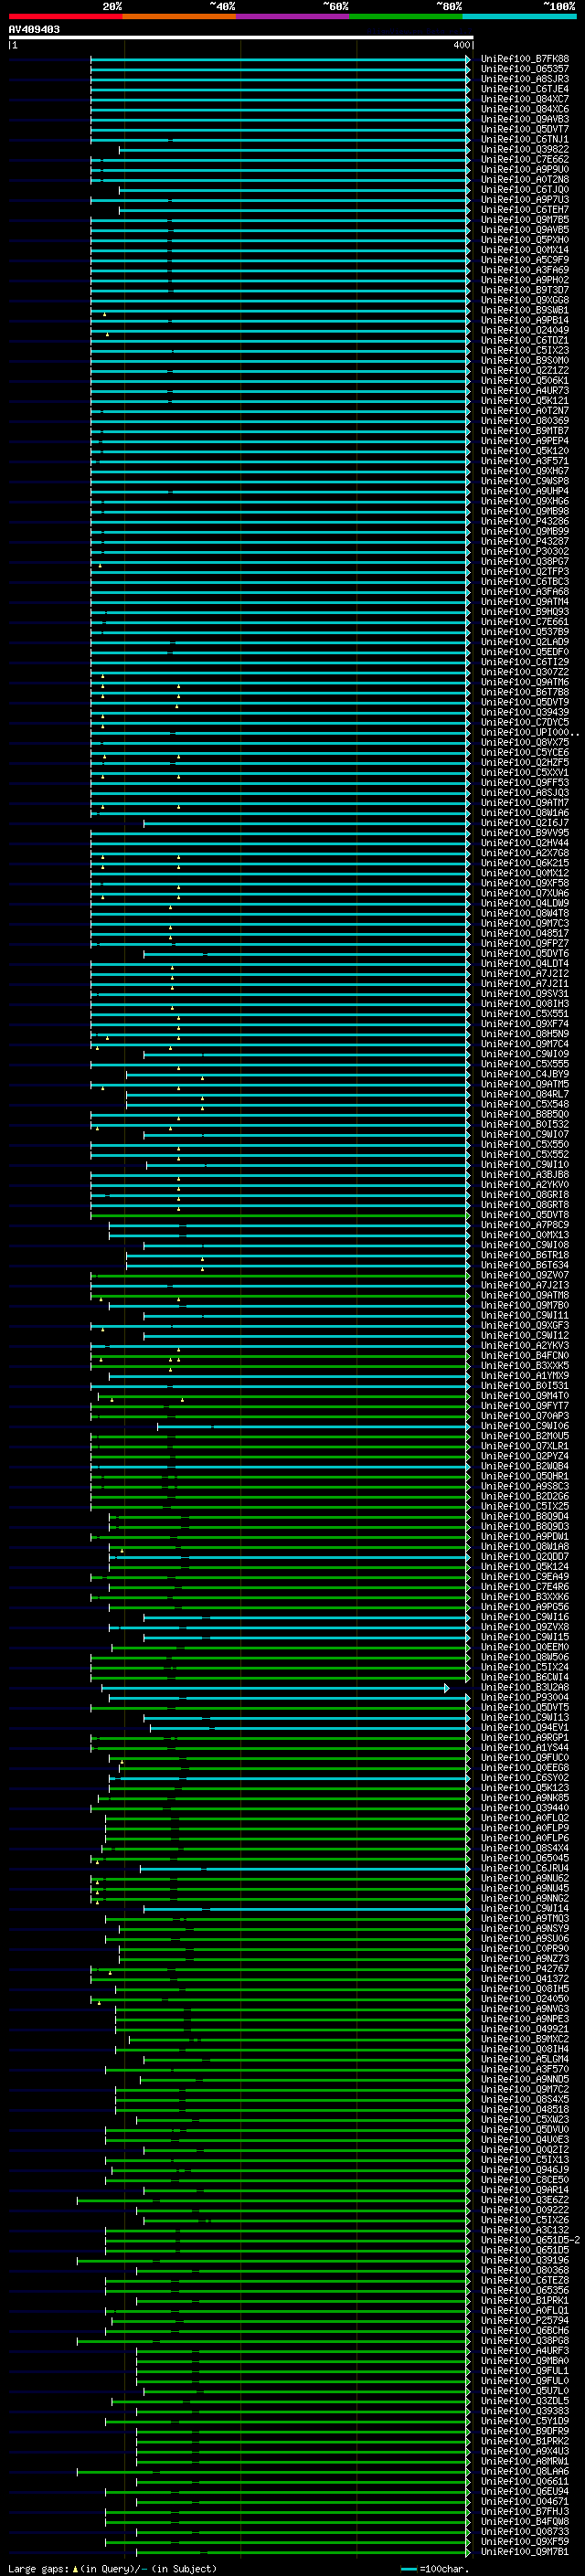
Task: Click the alignment bar for UniRef100_Q5DVT8
Action: pos(280,1215)
